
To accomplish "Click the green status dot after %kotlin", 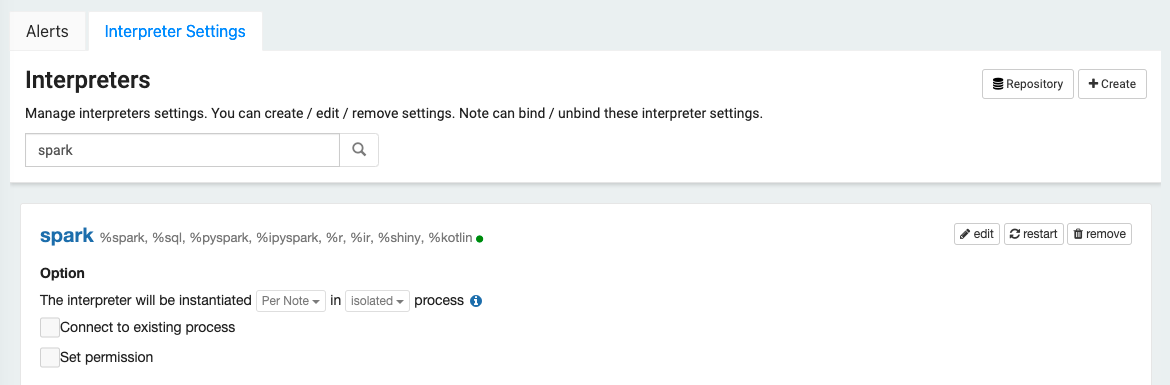I will click(x=480, y=239).
